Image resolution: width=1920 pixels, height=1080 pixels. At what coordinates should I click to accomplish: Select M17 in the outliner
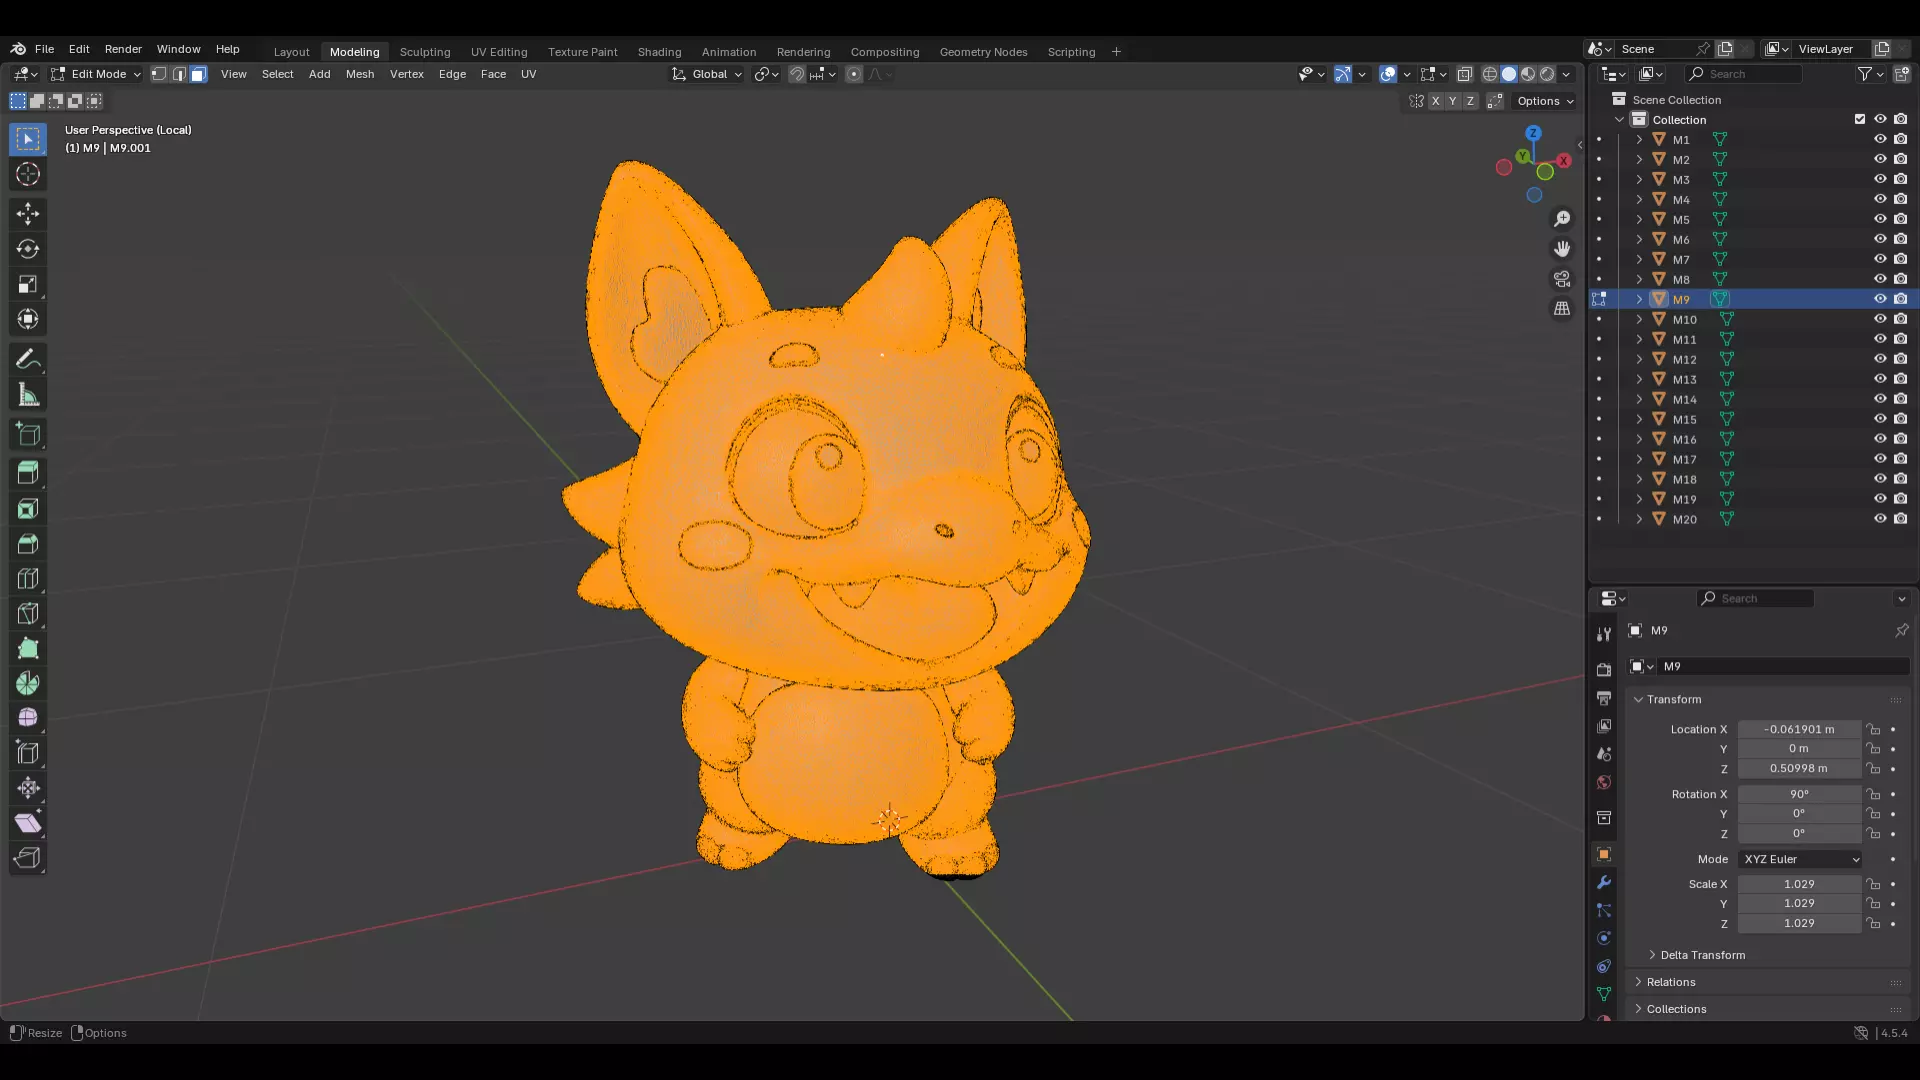(x=1684, y=459)
